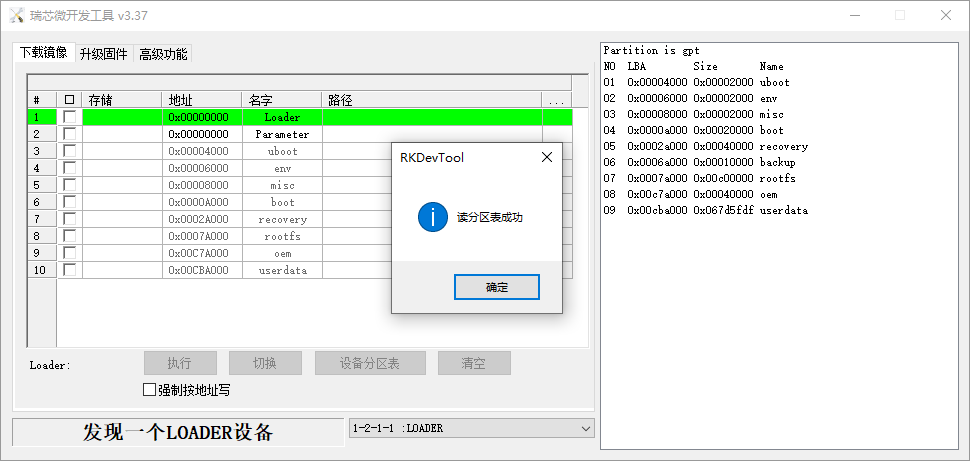Screen dimensions: 970x461
Task: Select the rootfs row name cell
Action: (x=282, y=236)
